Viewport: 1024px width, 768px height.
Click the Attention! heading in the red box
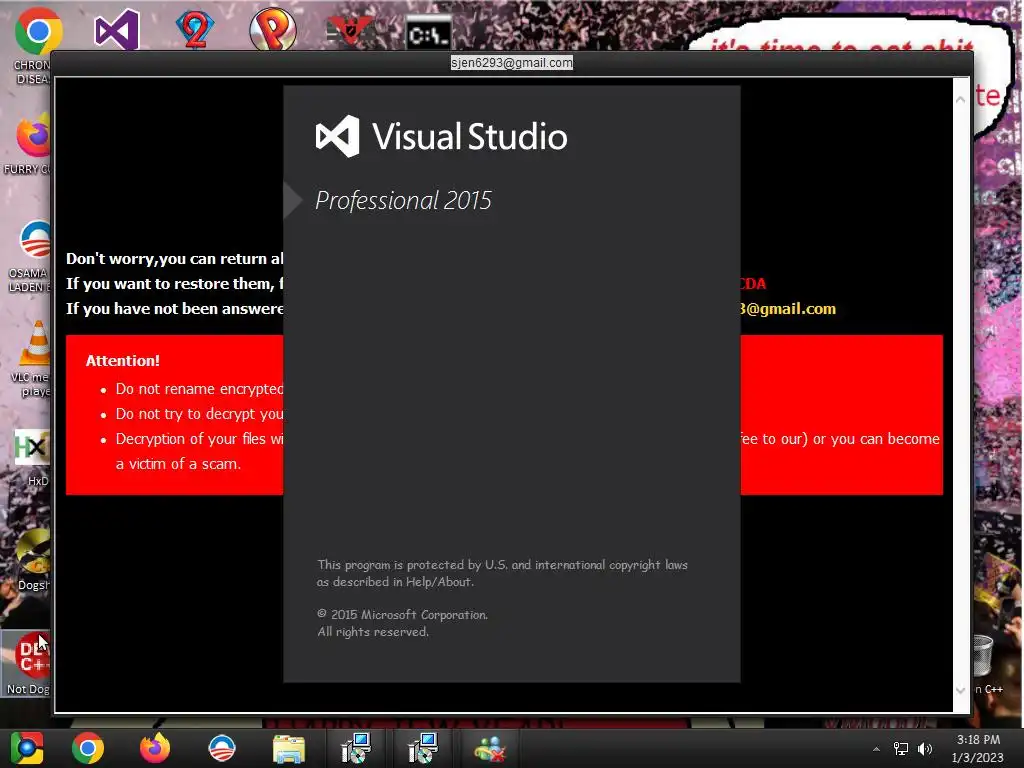tap(123, 360)
